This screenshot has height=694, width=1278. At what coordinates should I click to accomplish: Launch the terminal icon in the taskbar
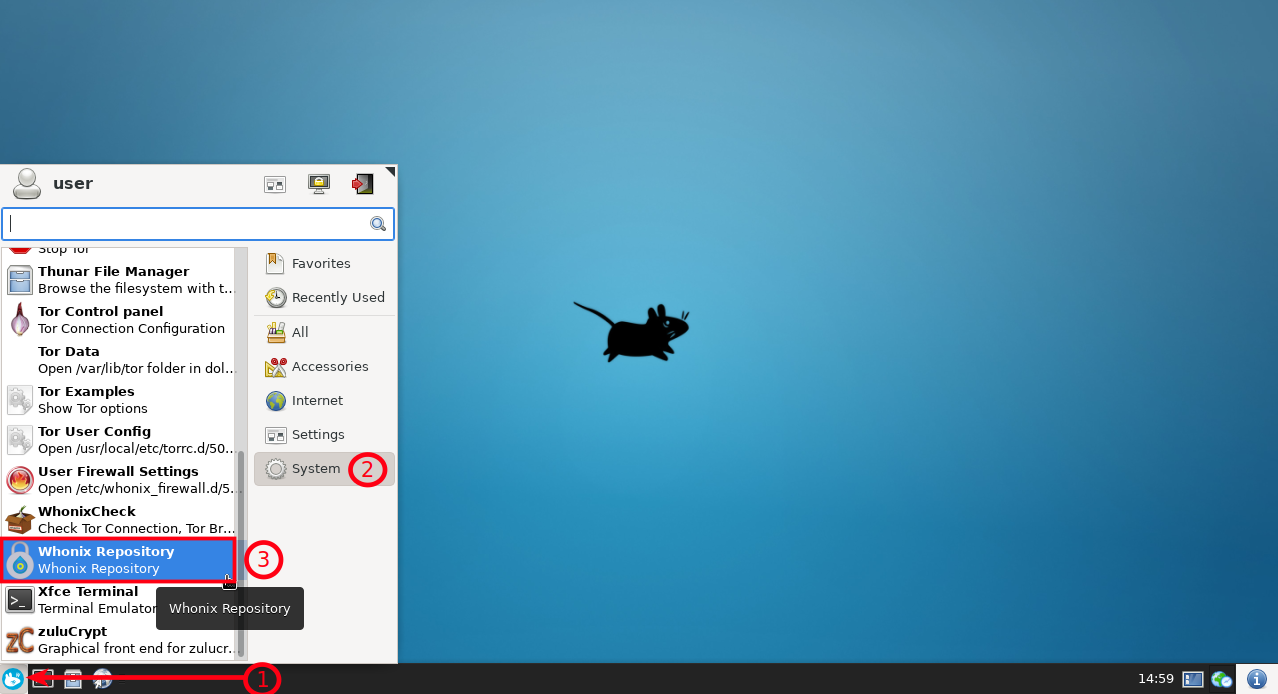[x=43, y=679]
